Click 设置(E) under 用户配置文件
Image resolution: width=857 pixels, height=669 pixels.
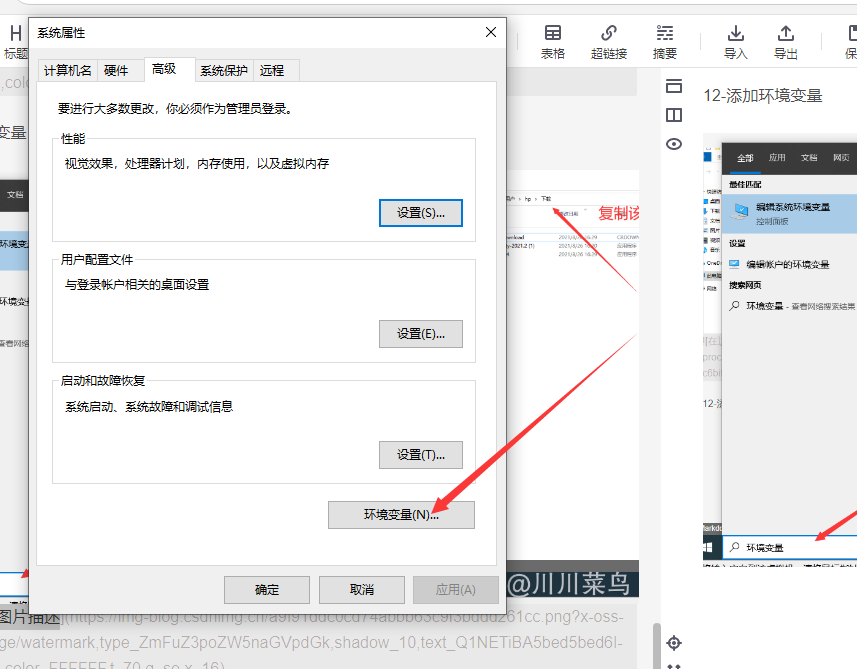pos(420,334)
